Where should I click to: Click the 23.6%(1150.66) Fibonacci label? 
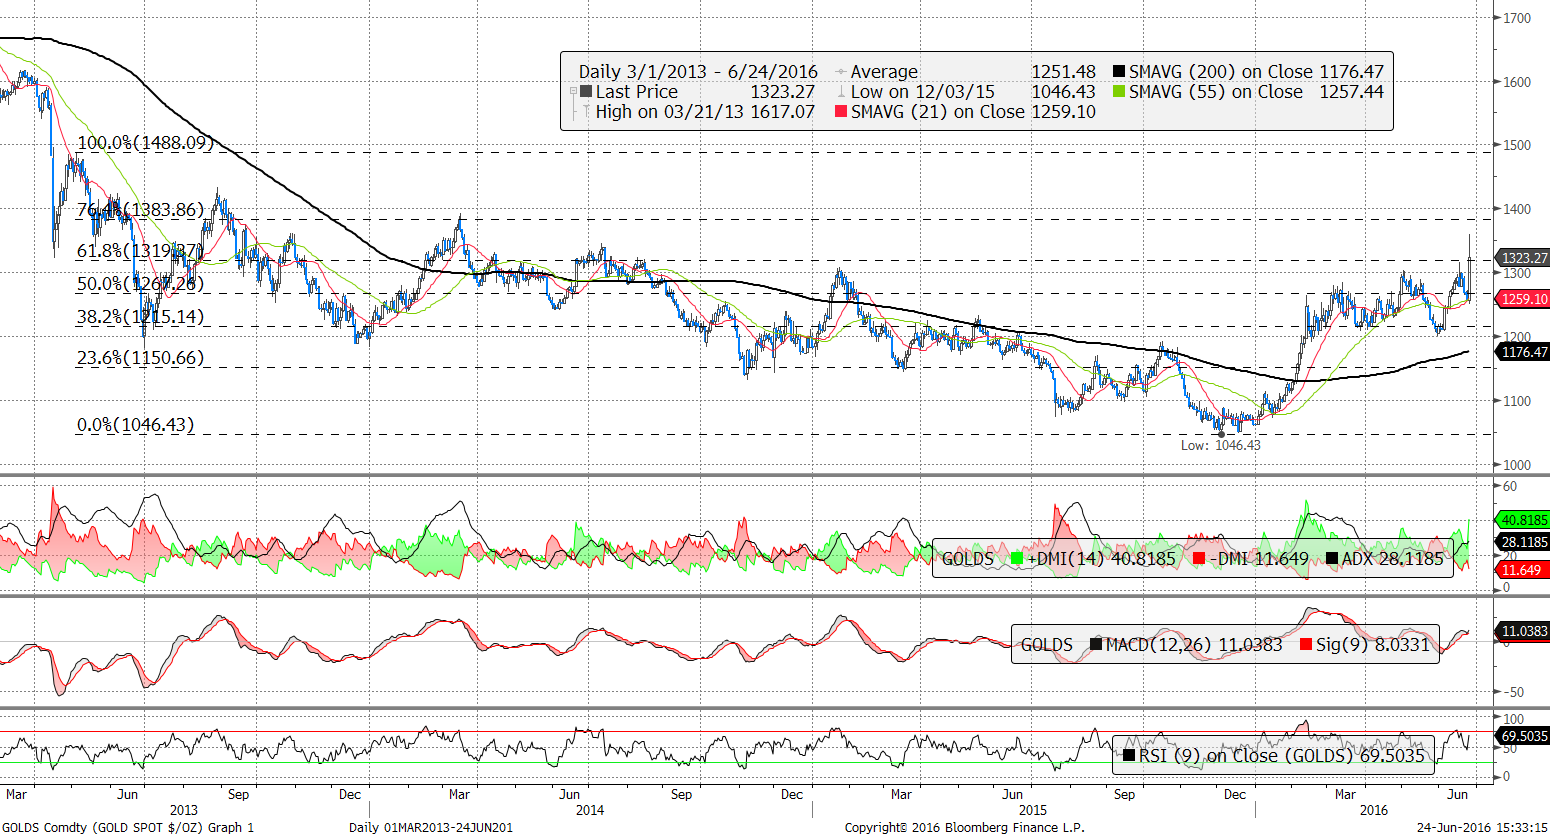pyautogui.click(x=141, y=358)
